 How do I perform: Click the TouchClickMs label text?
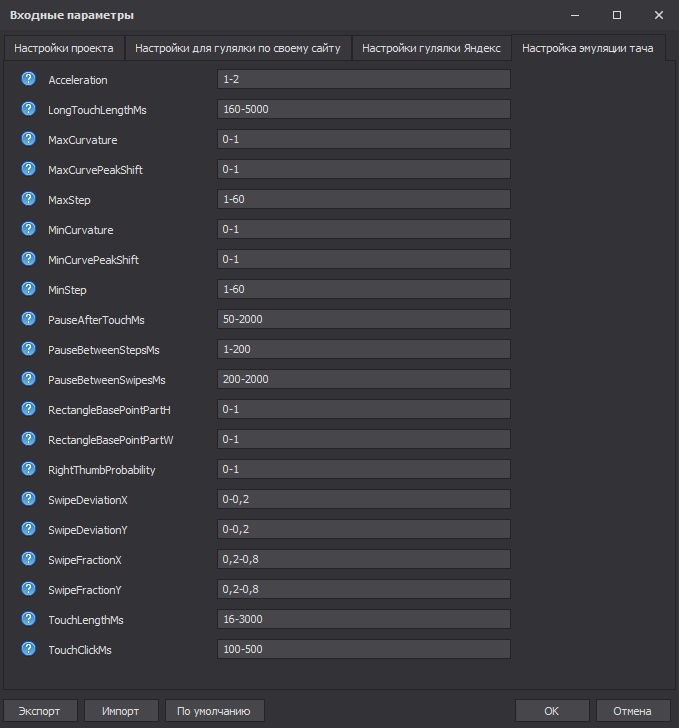click(x=80, y=650)
